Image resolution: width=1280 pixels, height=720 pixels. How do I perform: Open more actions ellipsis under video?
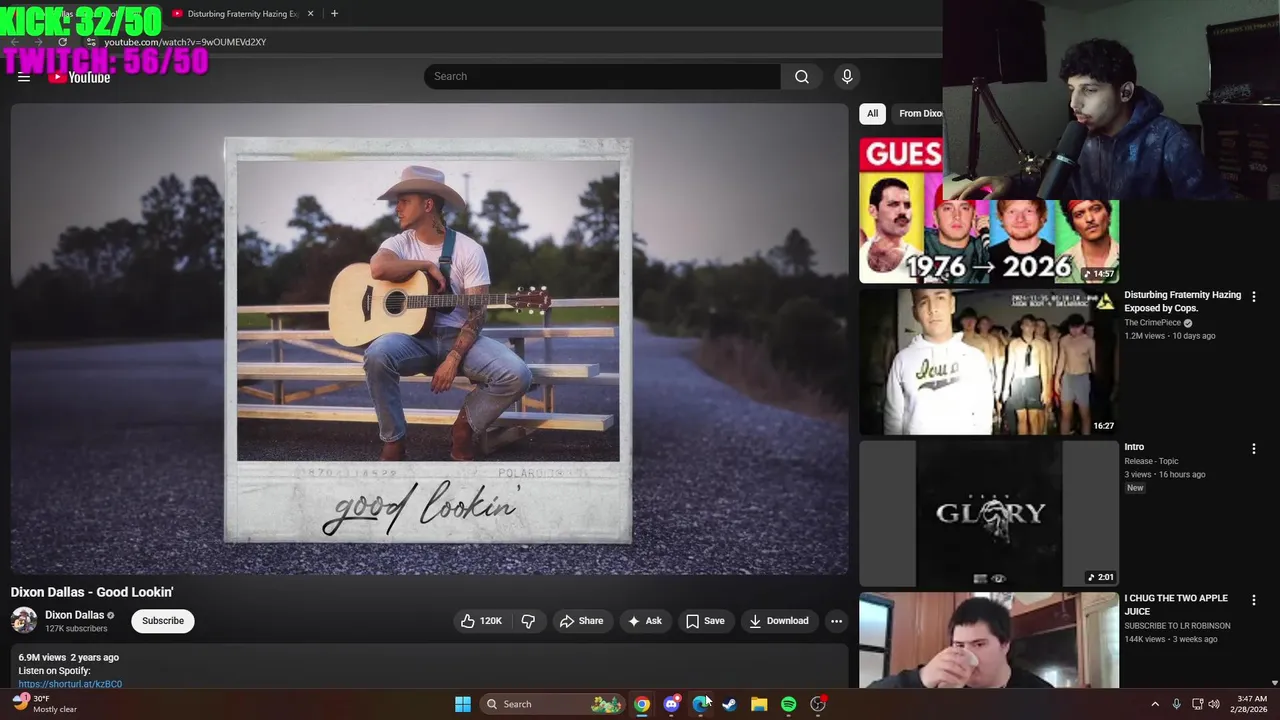click(x=836, y=621)
